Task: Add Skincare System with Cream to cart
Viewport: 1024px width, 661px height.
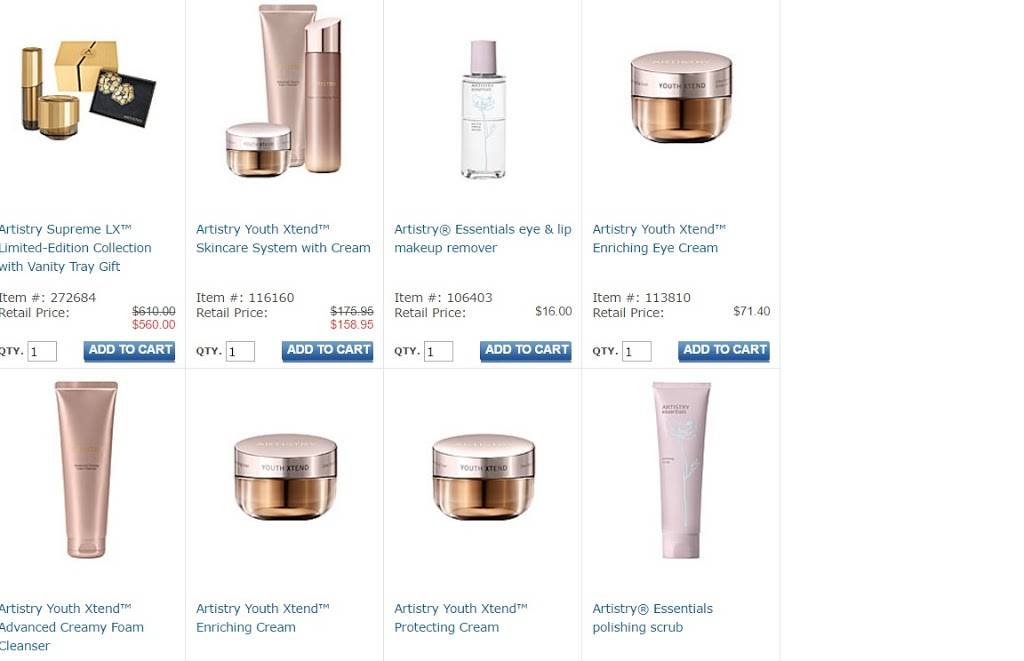Action: 328,351
